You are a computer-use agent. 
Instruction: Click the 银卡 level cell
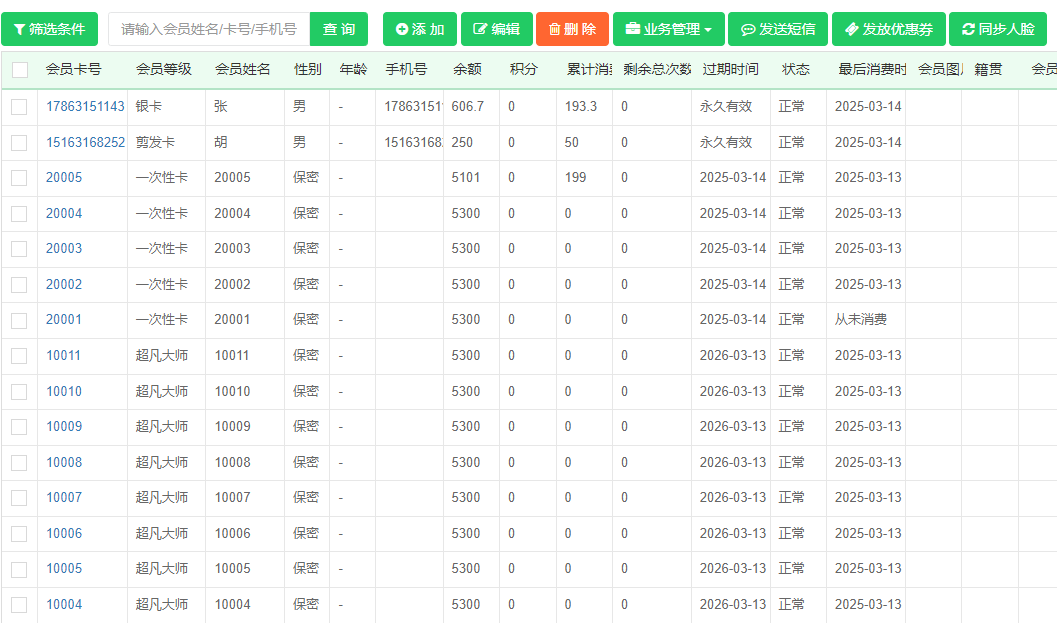[x=148, y=107]
